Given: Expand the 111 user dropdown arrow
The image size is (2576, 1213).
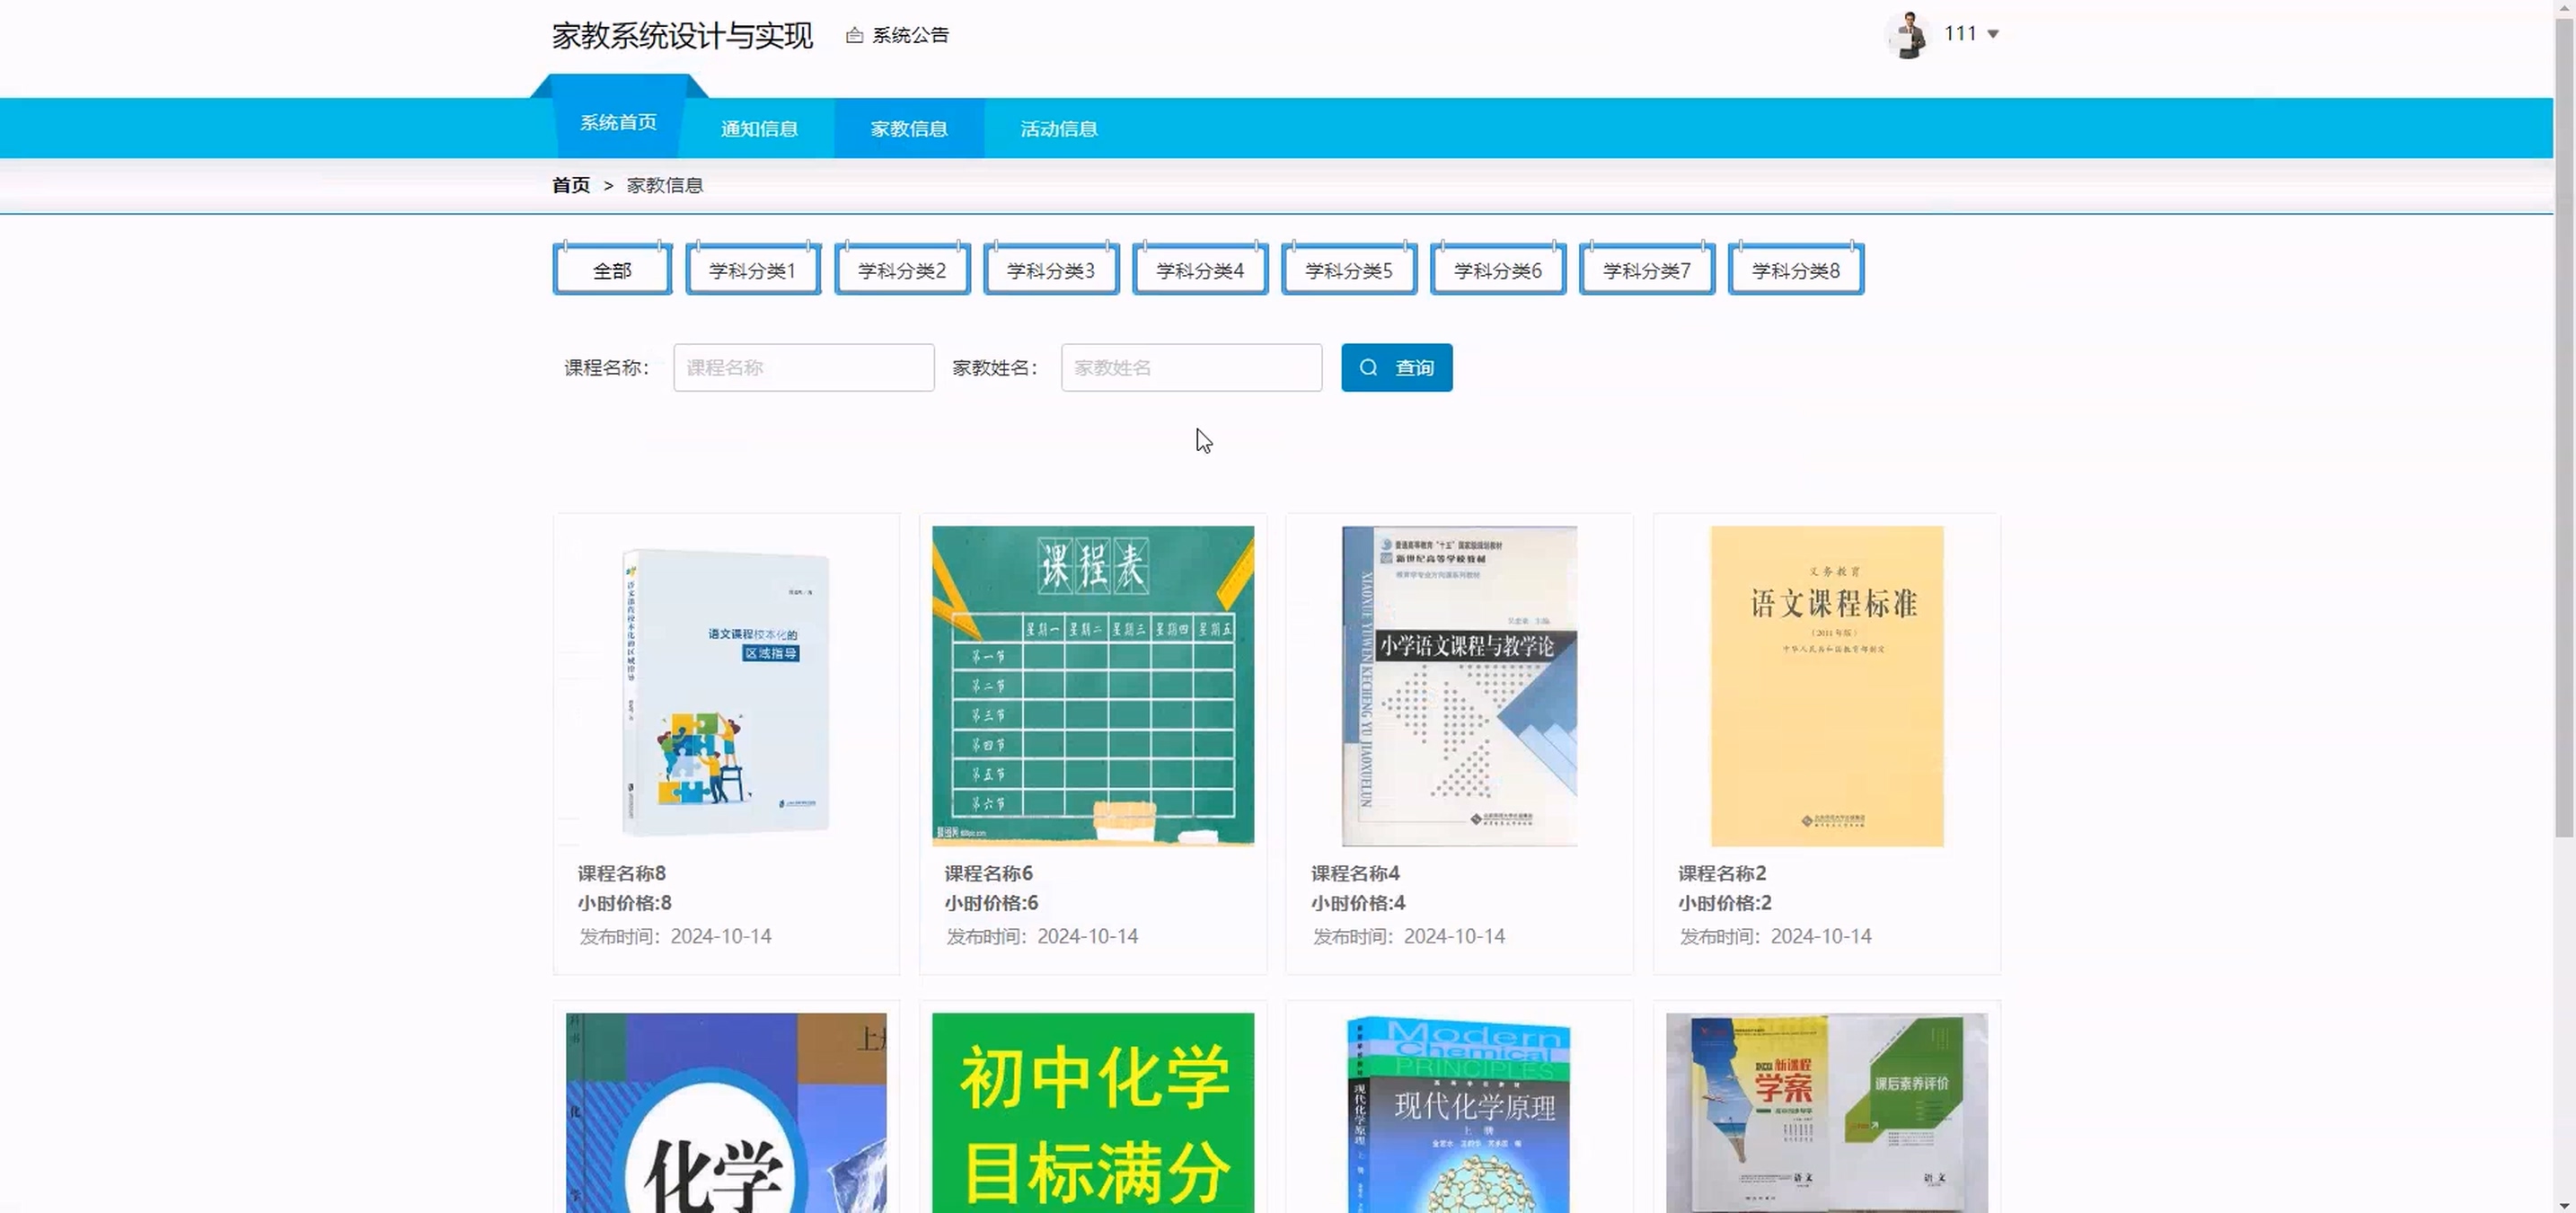Looking at the screenshot, I should (1993, 34).
